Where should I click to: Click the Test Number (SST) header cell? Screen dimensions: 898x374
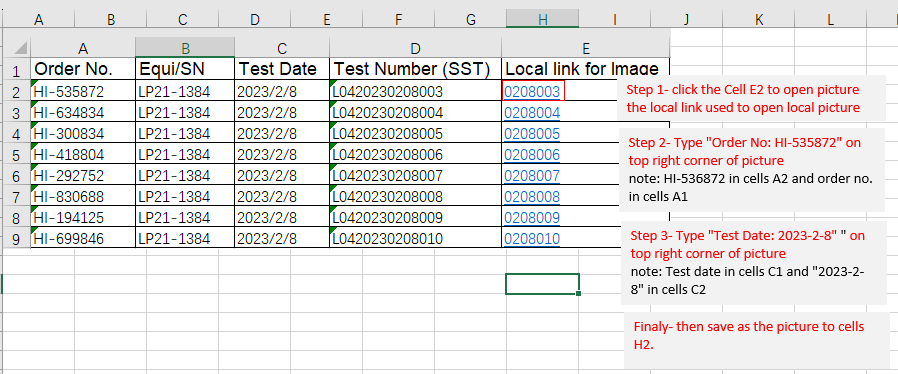415,69
